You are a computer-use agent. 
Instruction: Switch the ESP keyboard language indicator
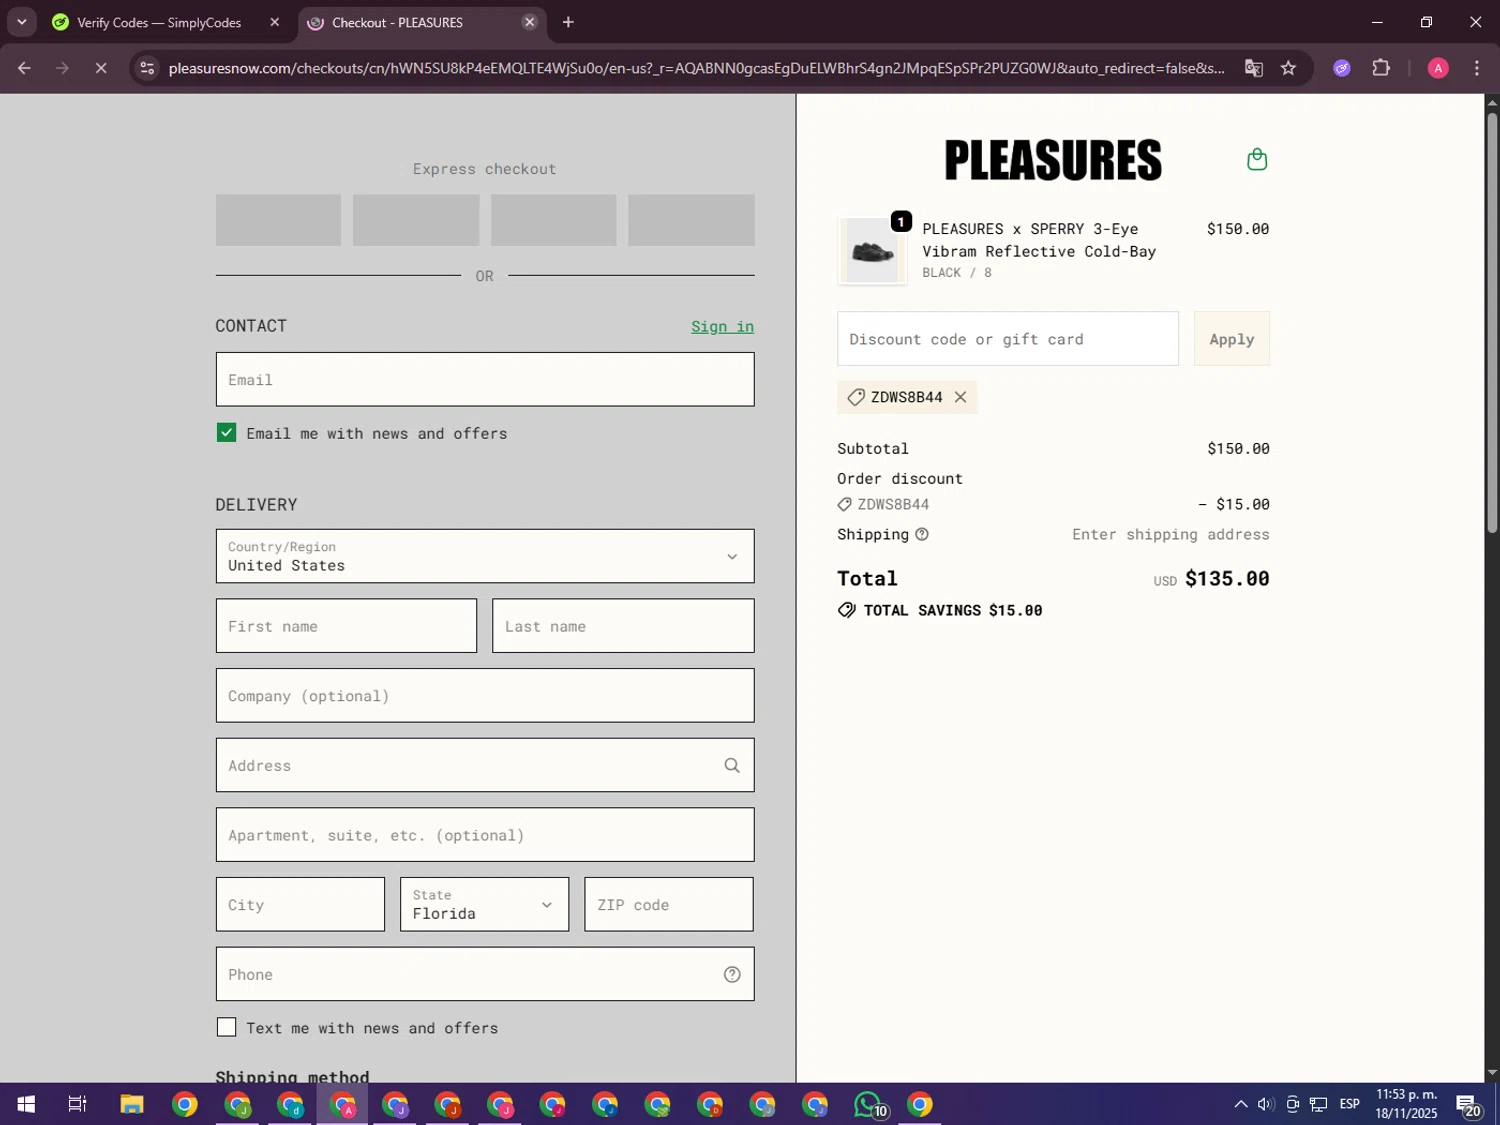(x=1349, y=1104)
